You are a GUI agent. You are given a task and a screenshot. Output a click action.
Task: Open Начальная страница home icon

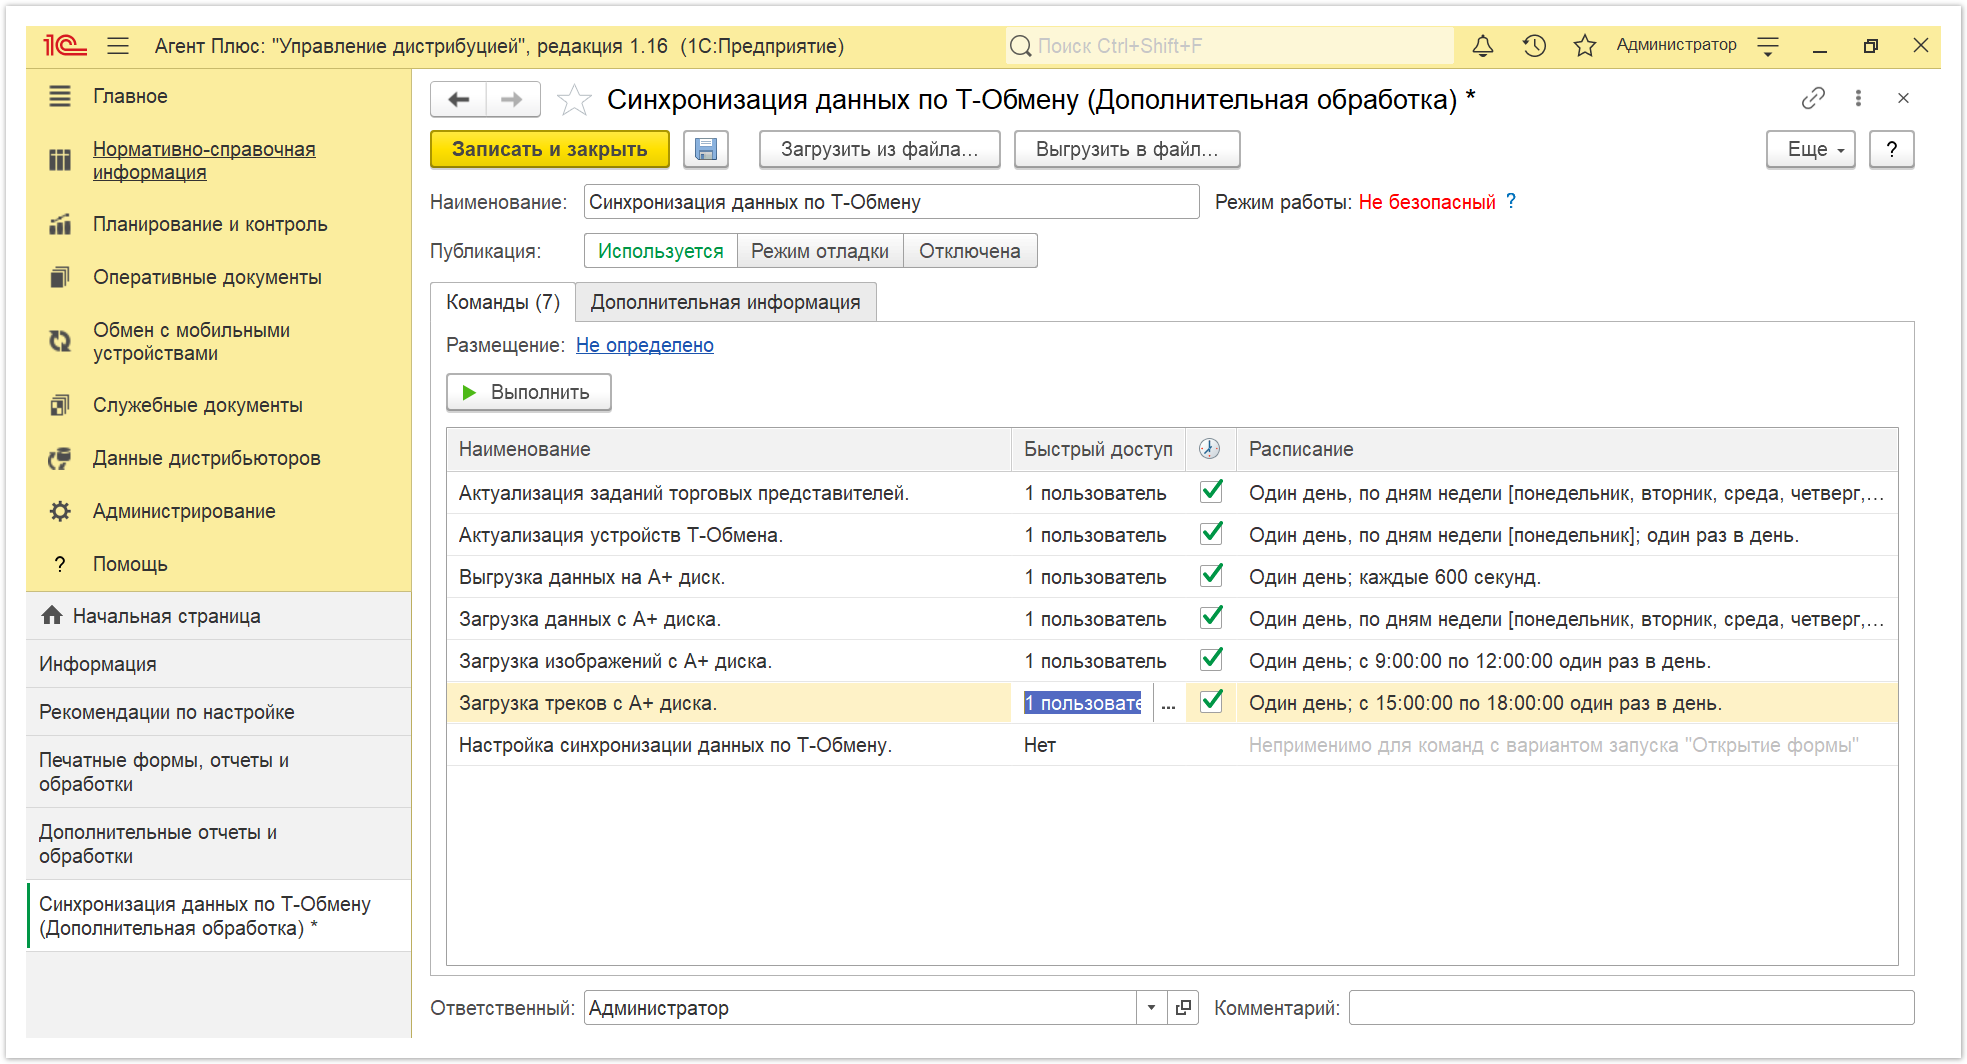(52, 615)
